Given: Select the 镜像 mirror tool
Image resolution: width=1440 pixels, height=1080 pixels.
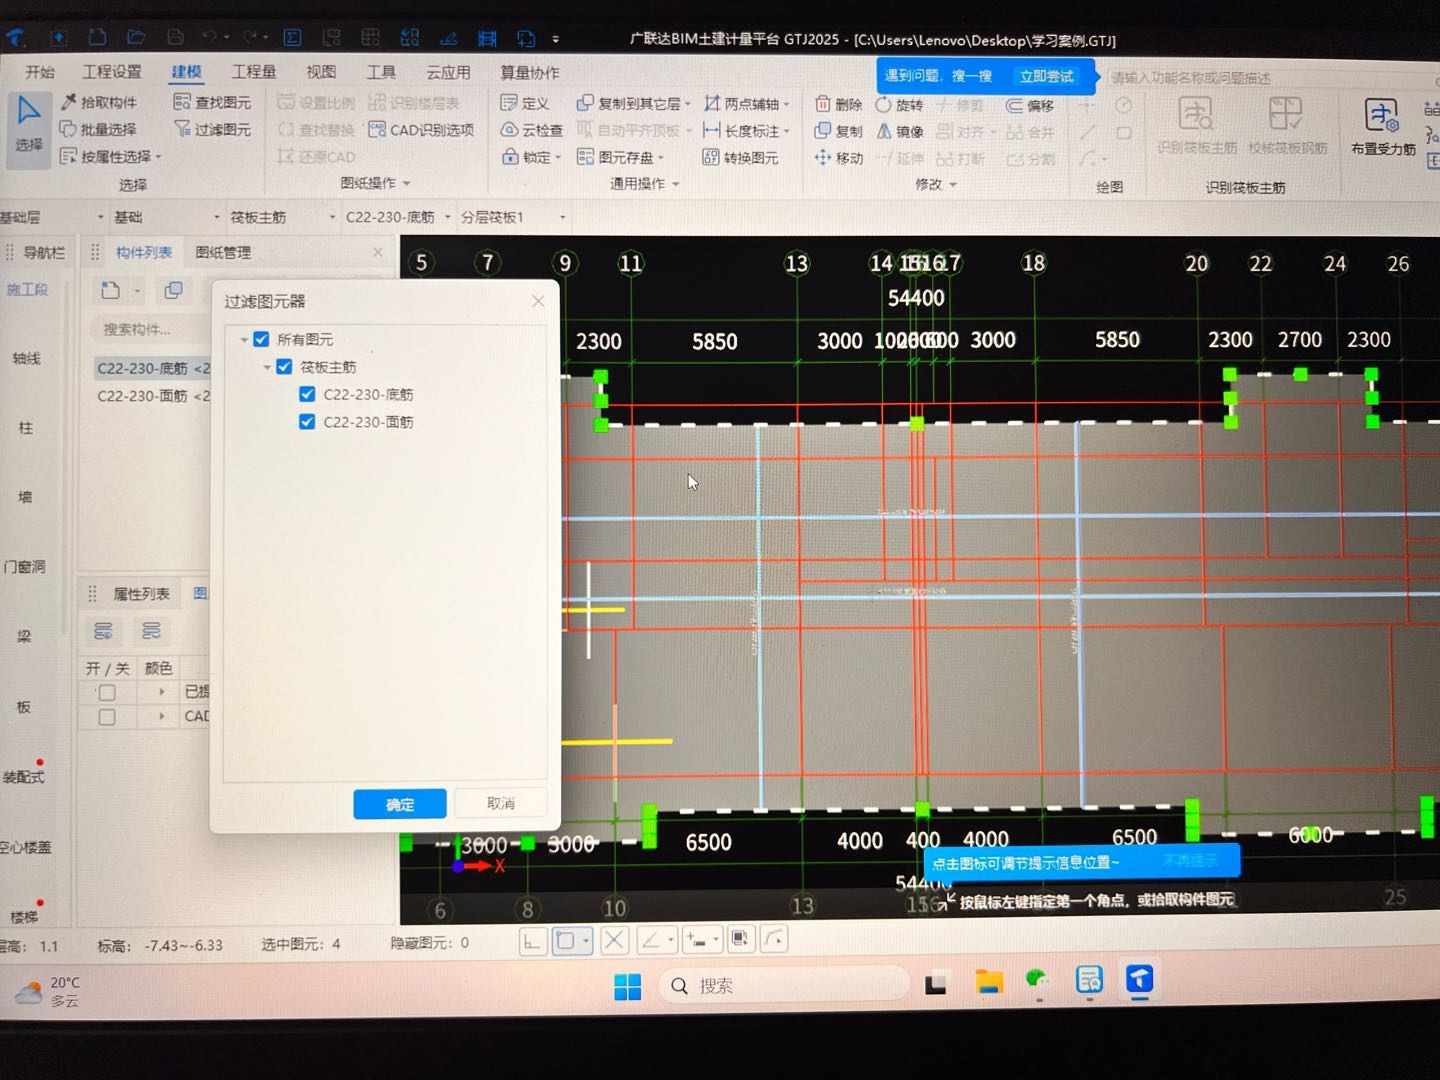Looking at the screenshot, I should click(x=899, y=131).
